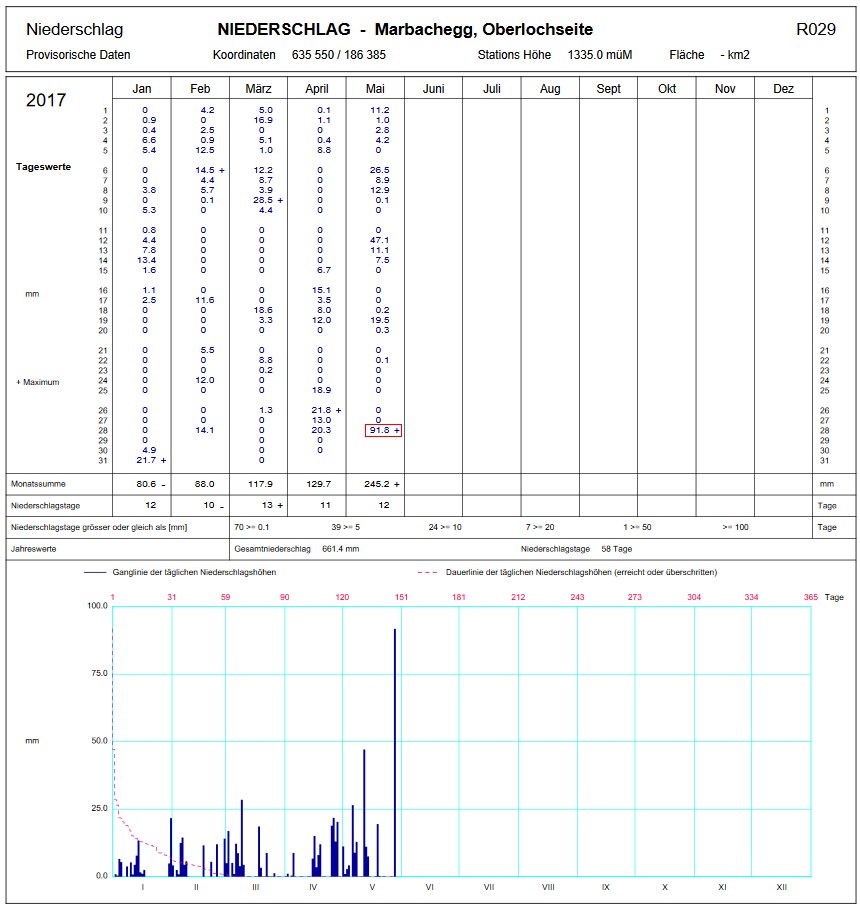Select the Mai column header
Viewport: 860px width, 907px height.
[x=375, y=89]
